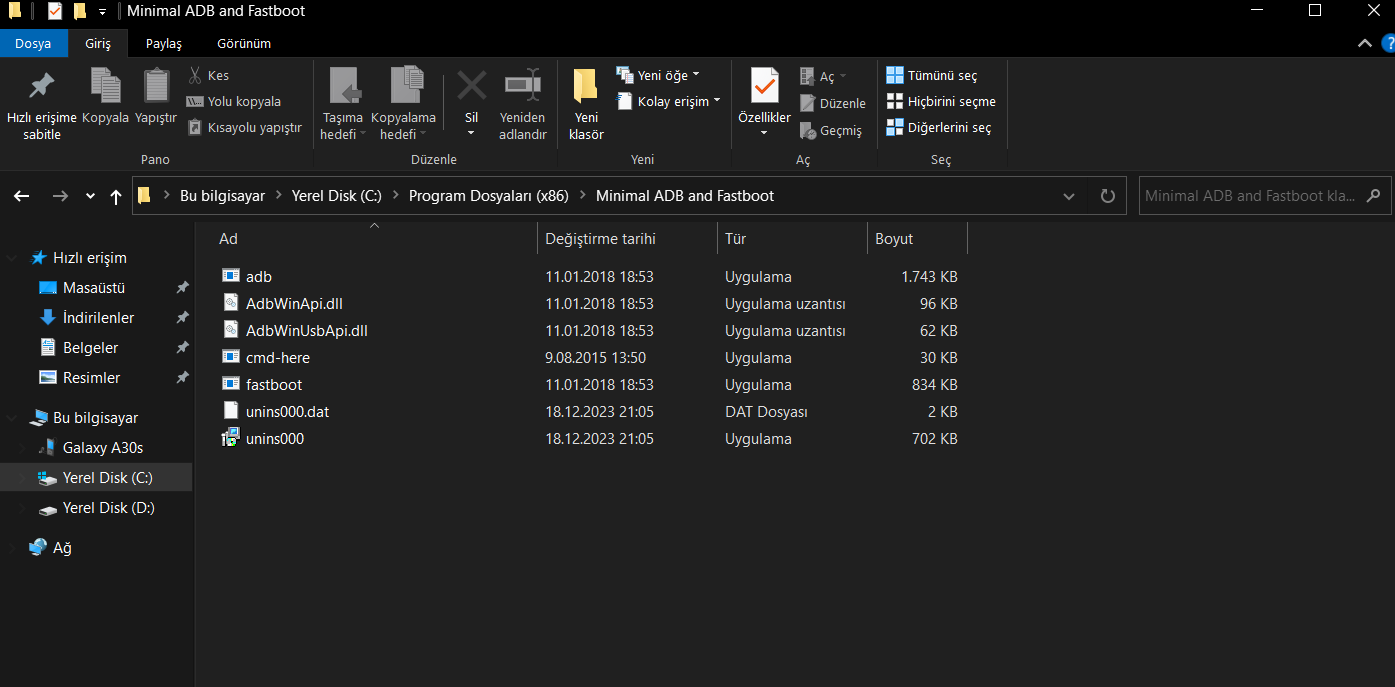
Task: Click Hiçbirini seçme
Action: coord(941,101)
